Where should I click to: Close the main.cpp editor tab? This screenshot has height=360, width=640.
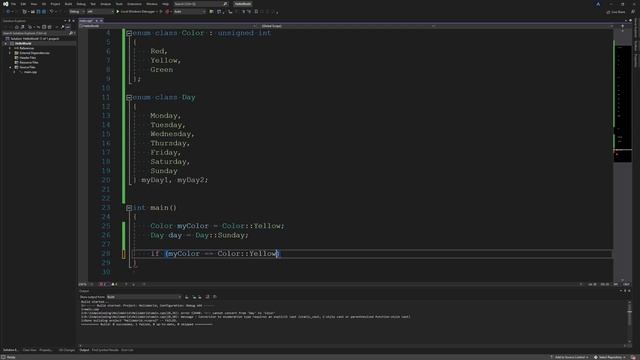[101, 21]
